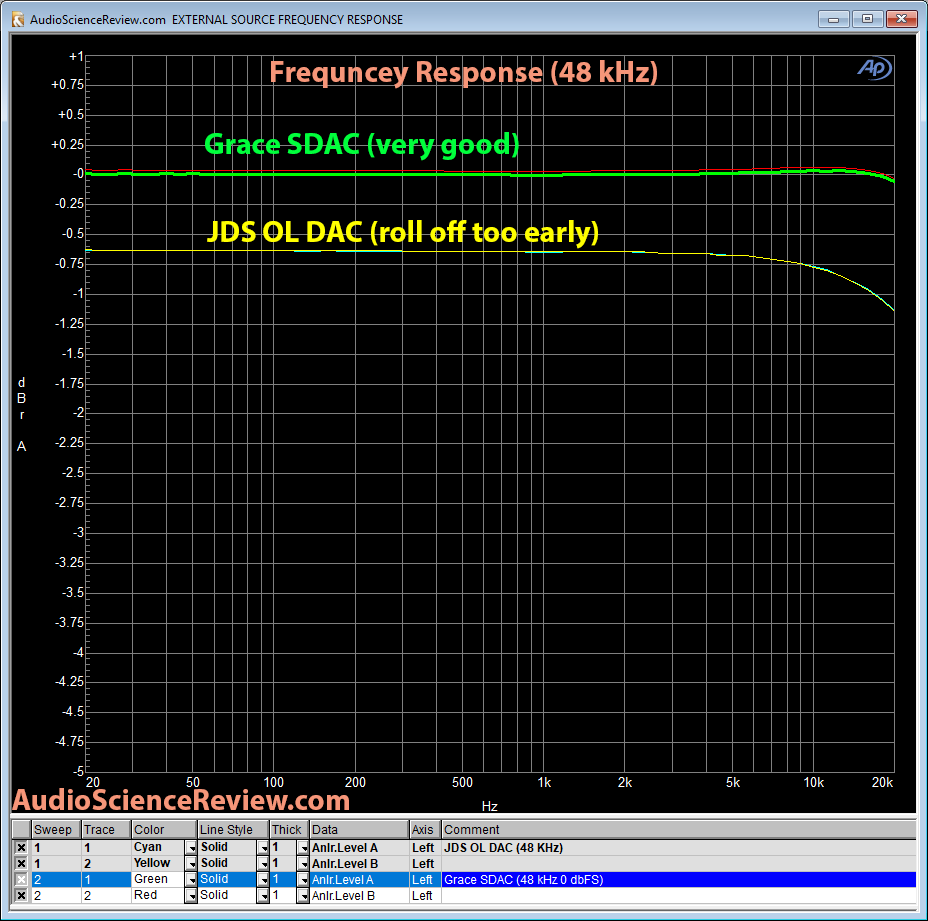This screenshot has width=928, height=921.
Task: Open color dropdown for the Green trace
Action: tap(191, 880)
